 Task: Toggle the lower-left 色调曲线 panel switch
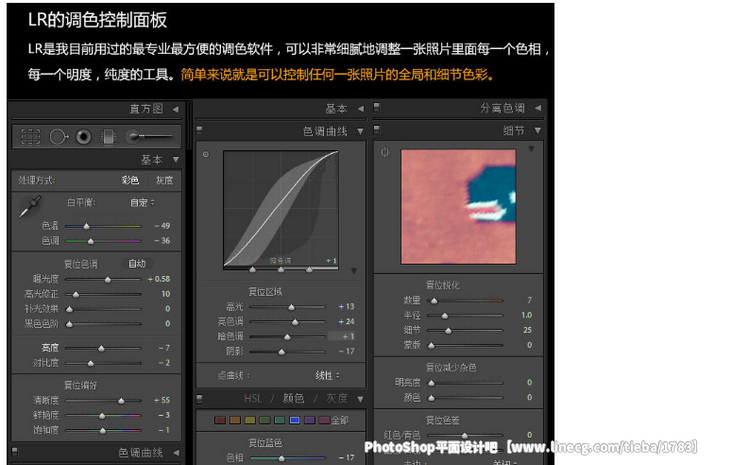click(x=15, y=451)
